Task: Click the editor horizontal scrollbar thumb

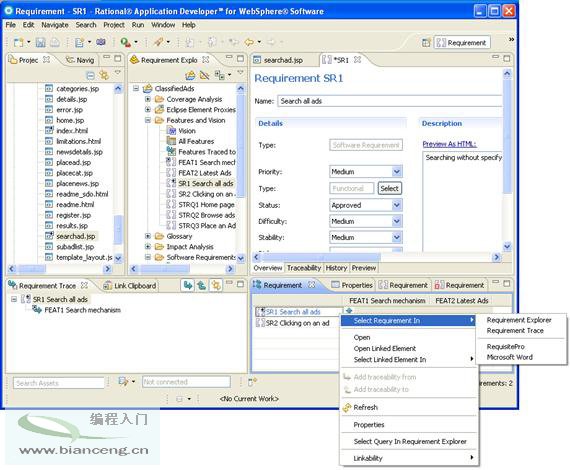Action: (x=321, y=257)
